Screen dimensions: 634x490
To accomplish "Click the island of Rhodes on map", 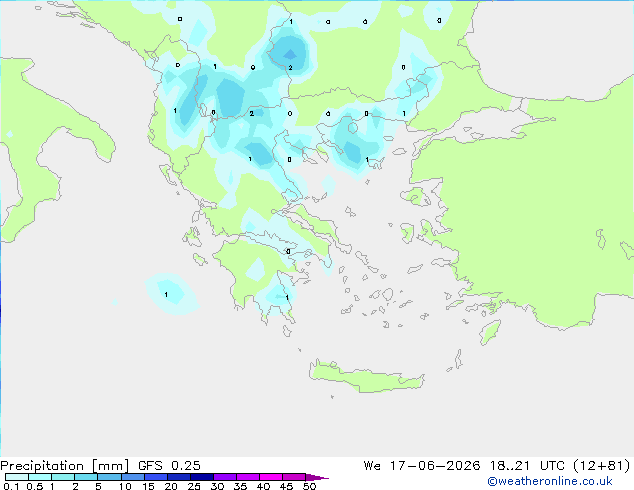I will coord(490,332).
